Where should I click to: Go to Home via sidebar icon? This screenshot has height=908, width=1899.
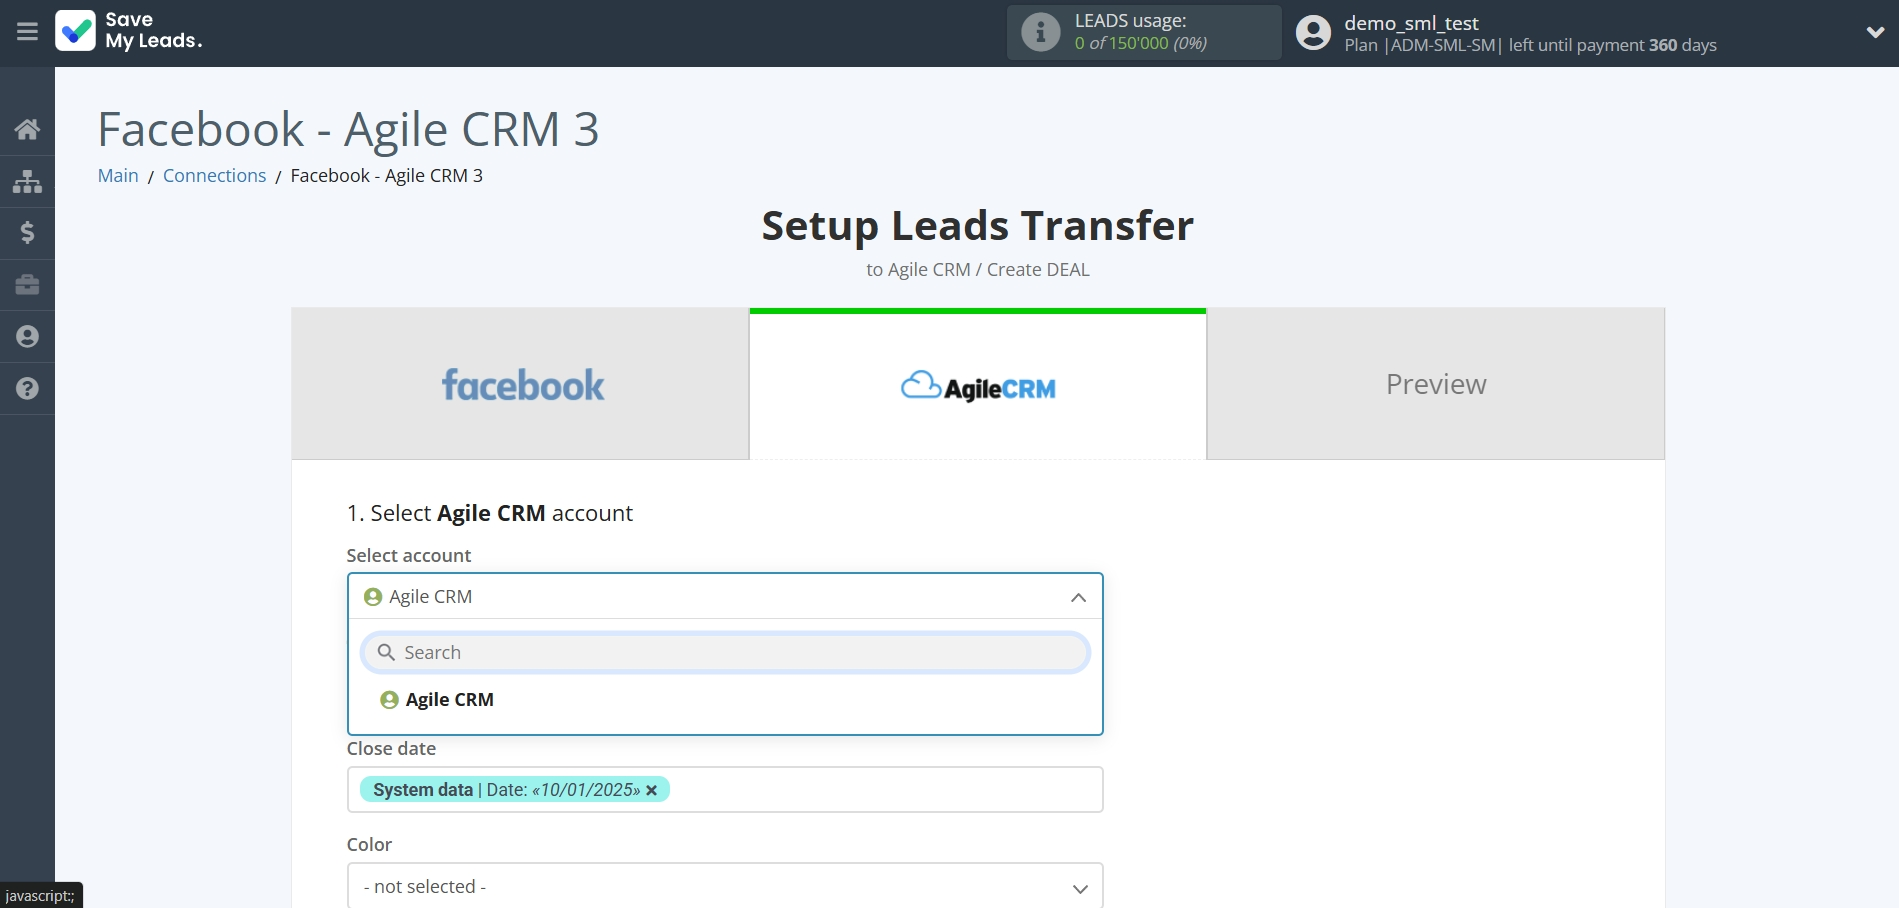[x=27, y=129]
